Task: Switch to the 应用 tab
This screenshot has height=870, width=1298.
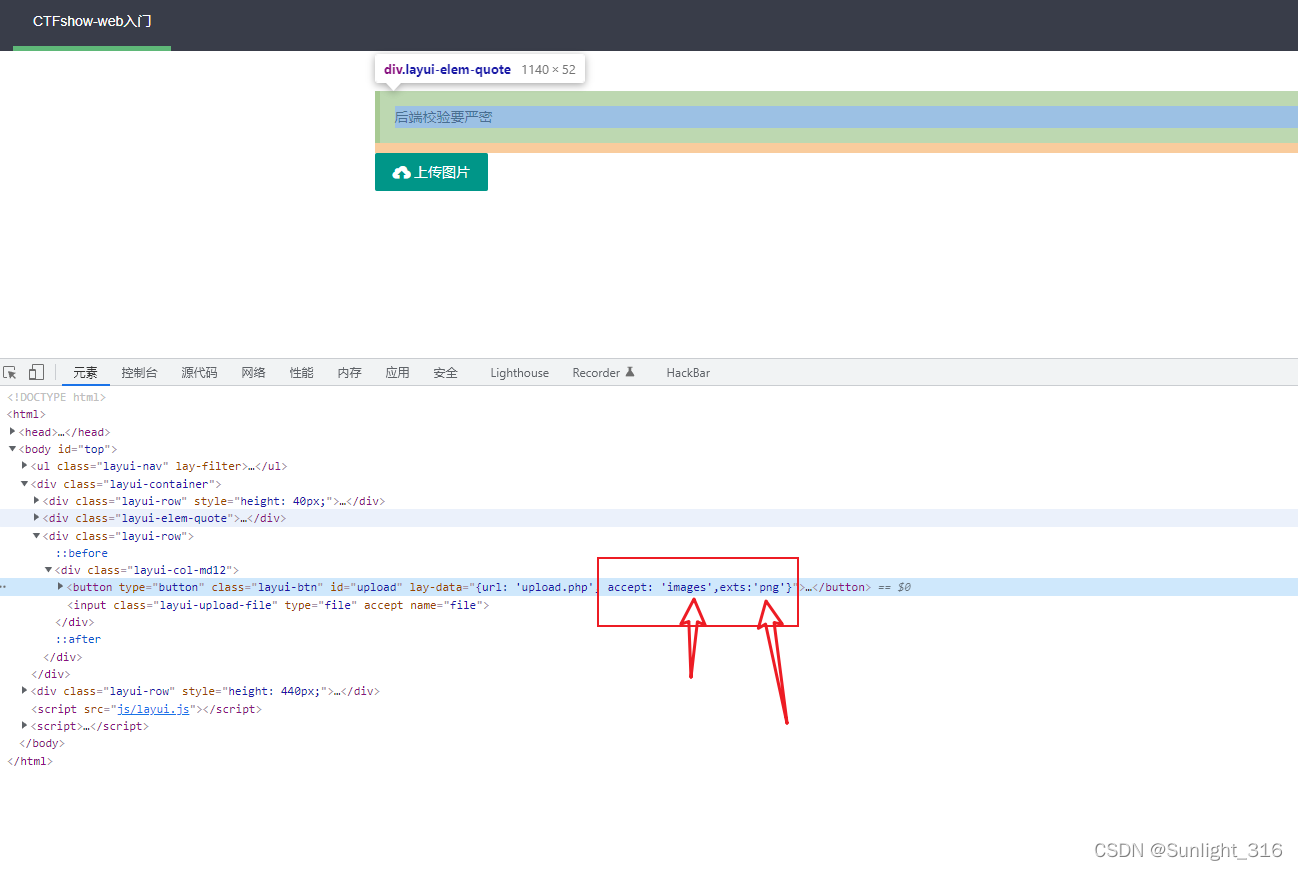Action: (x=397, y=372)
